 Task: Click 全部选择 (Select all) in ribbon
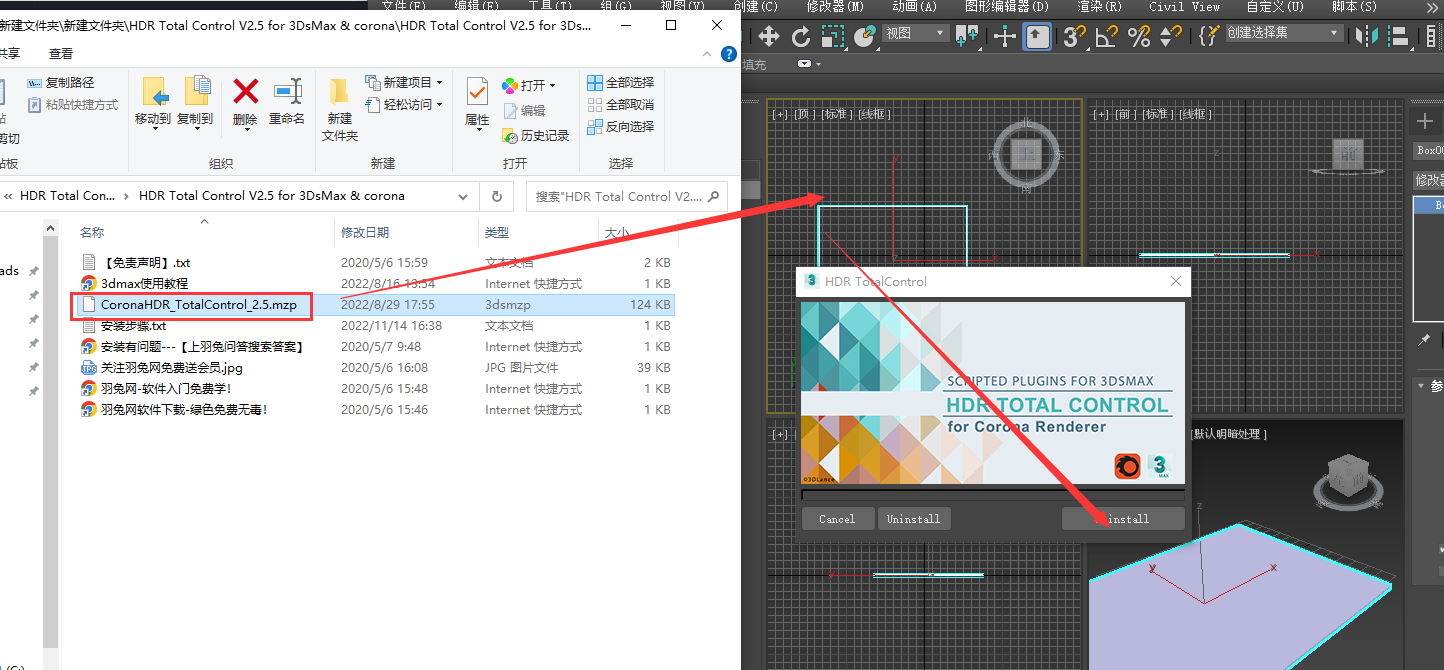[x=620, y=82]
